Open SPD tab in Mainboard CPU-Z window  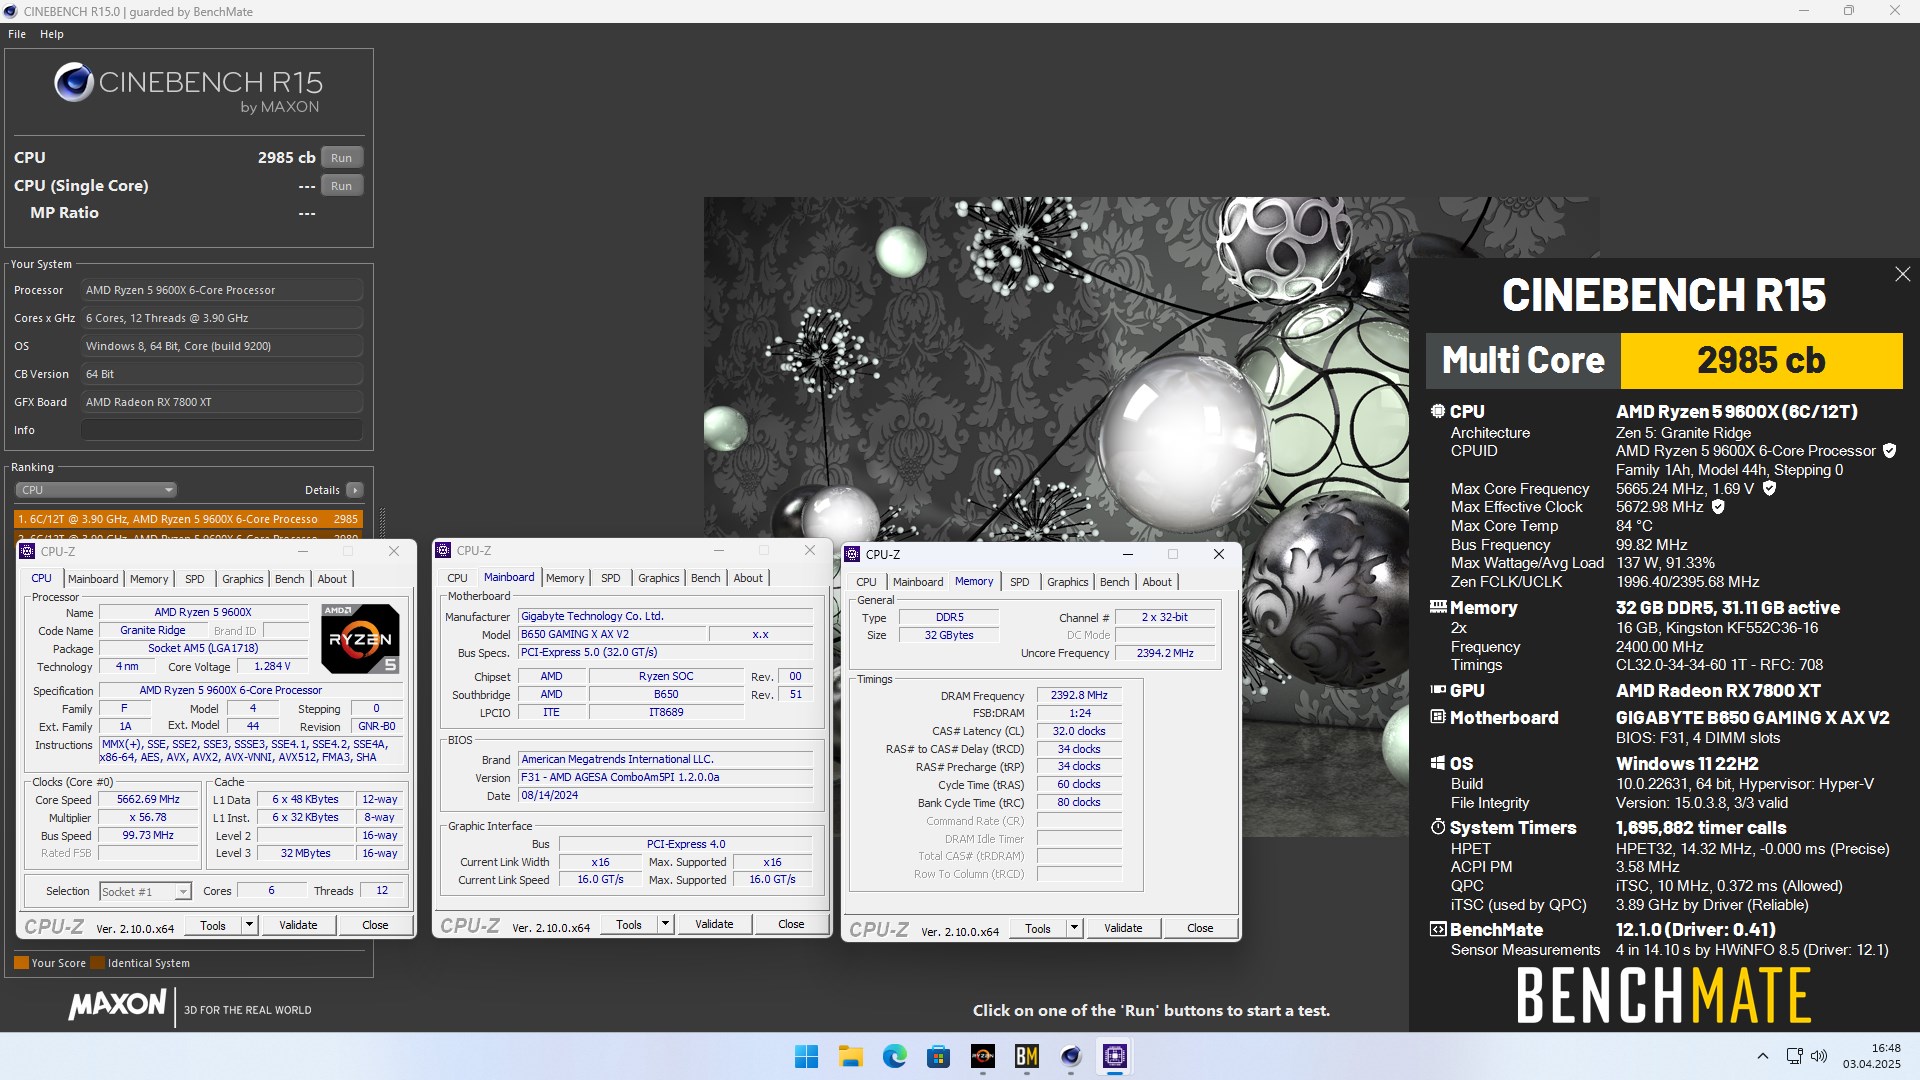[610, 578]
